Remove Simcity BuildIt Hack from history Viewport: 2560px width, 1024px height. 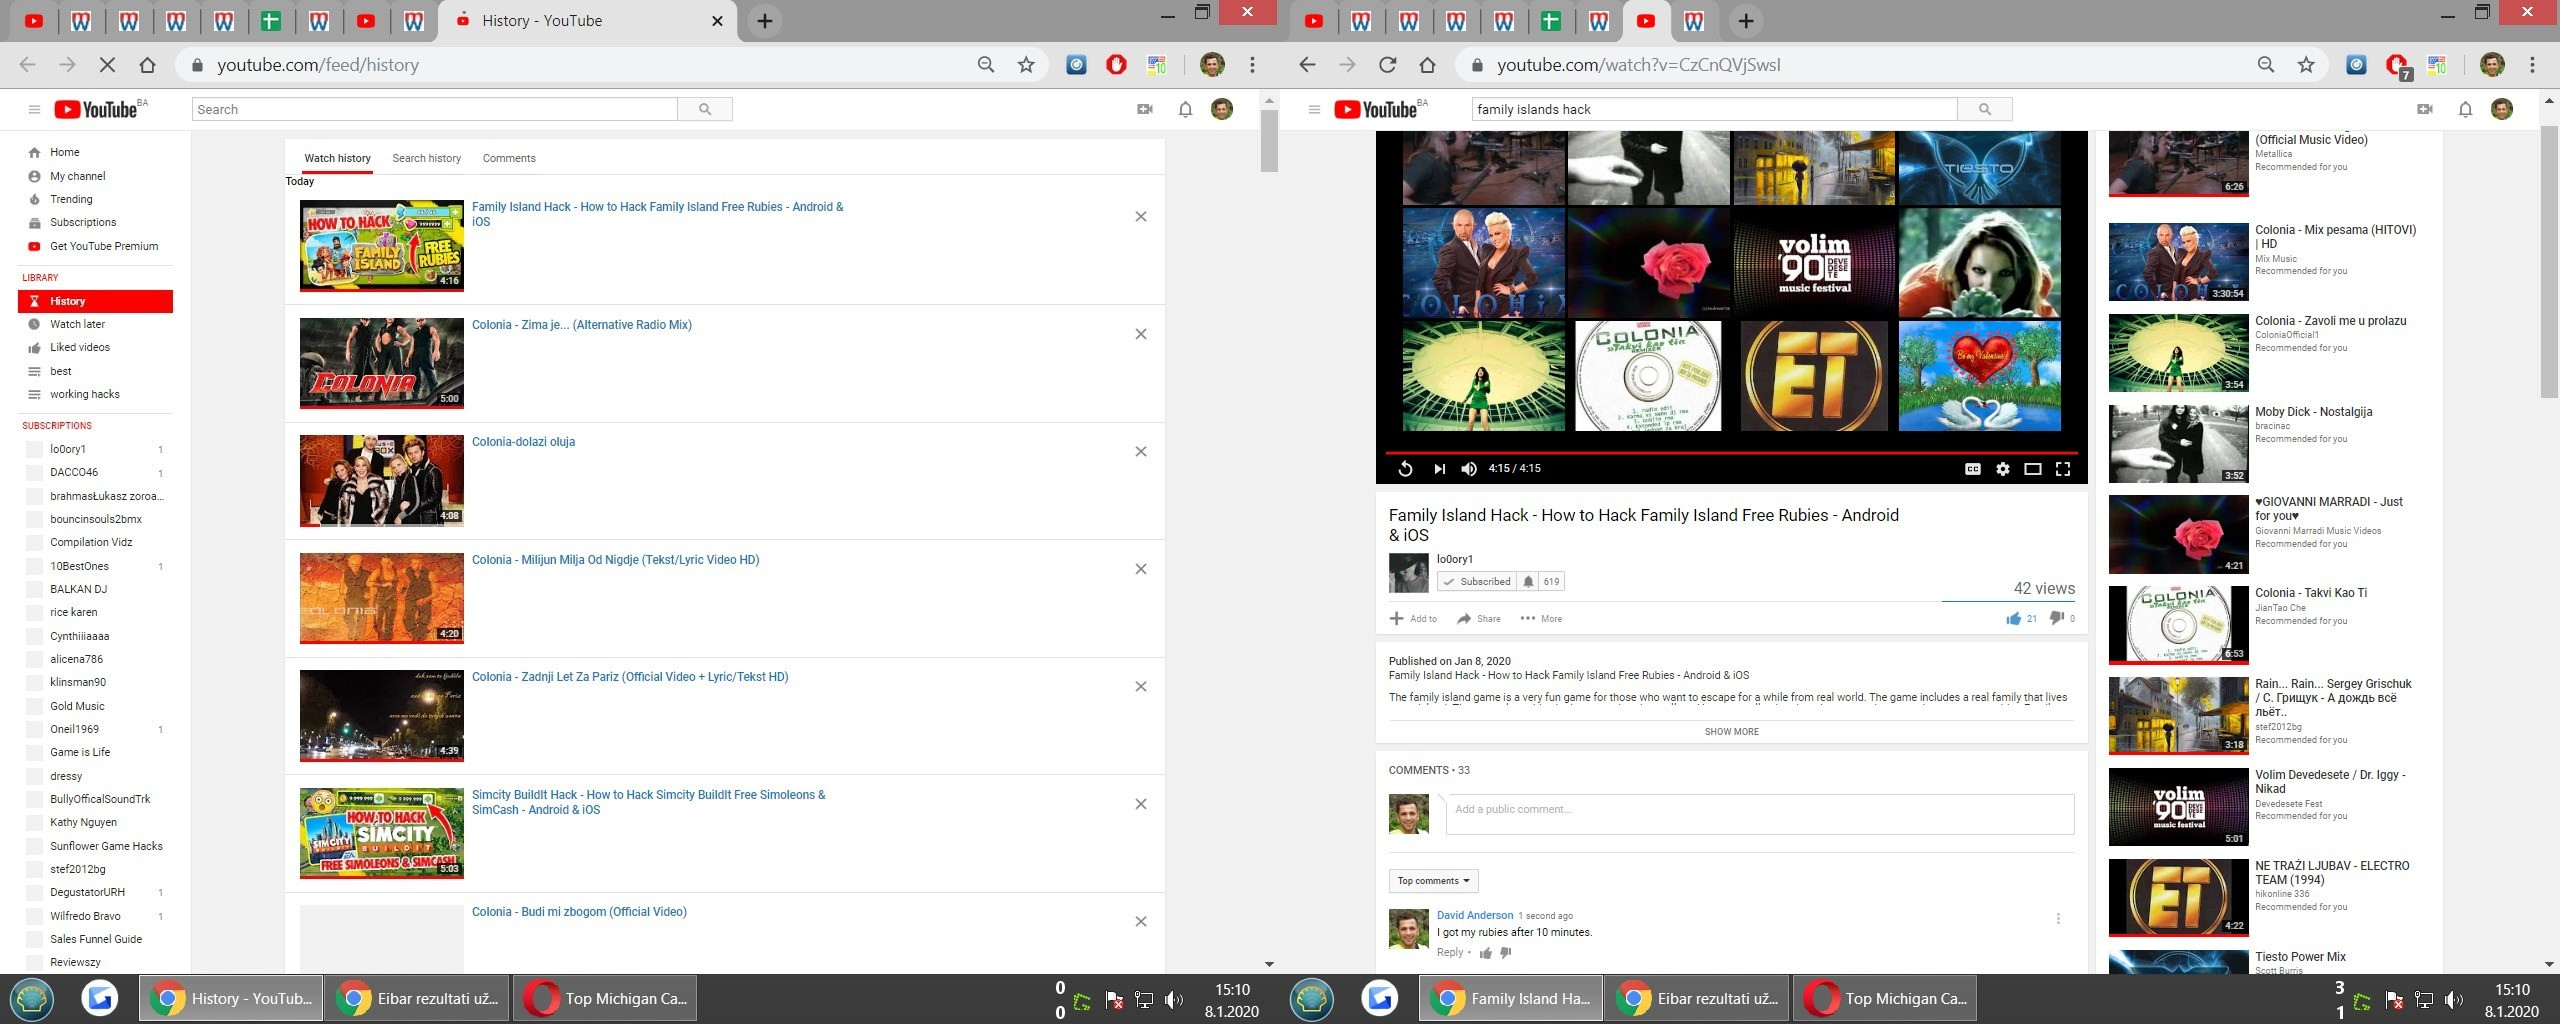tap(1141, 804)
